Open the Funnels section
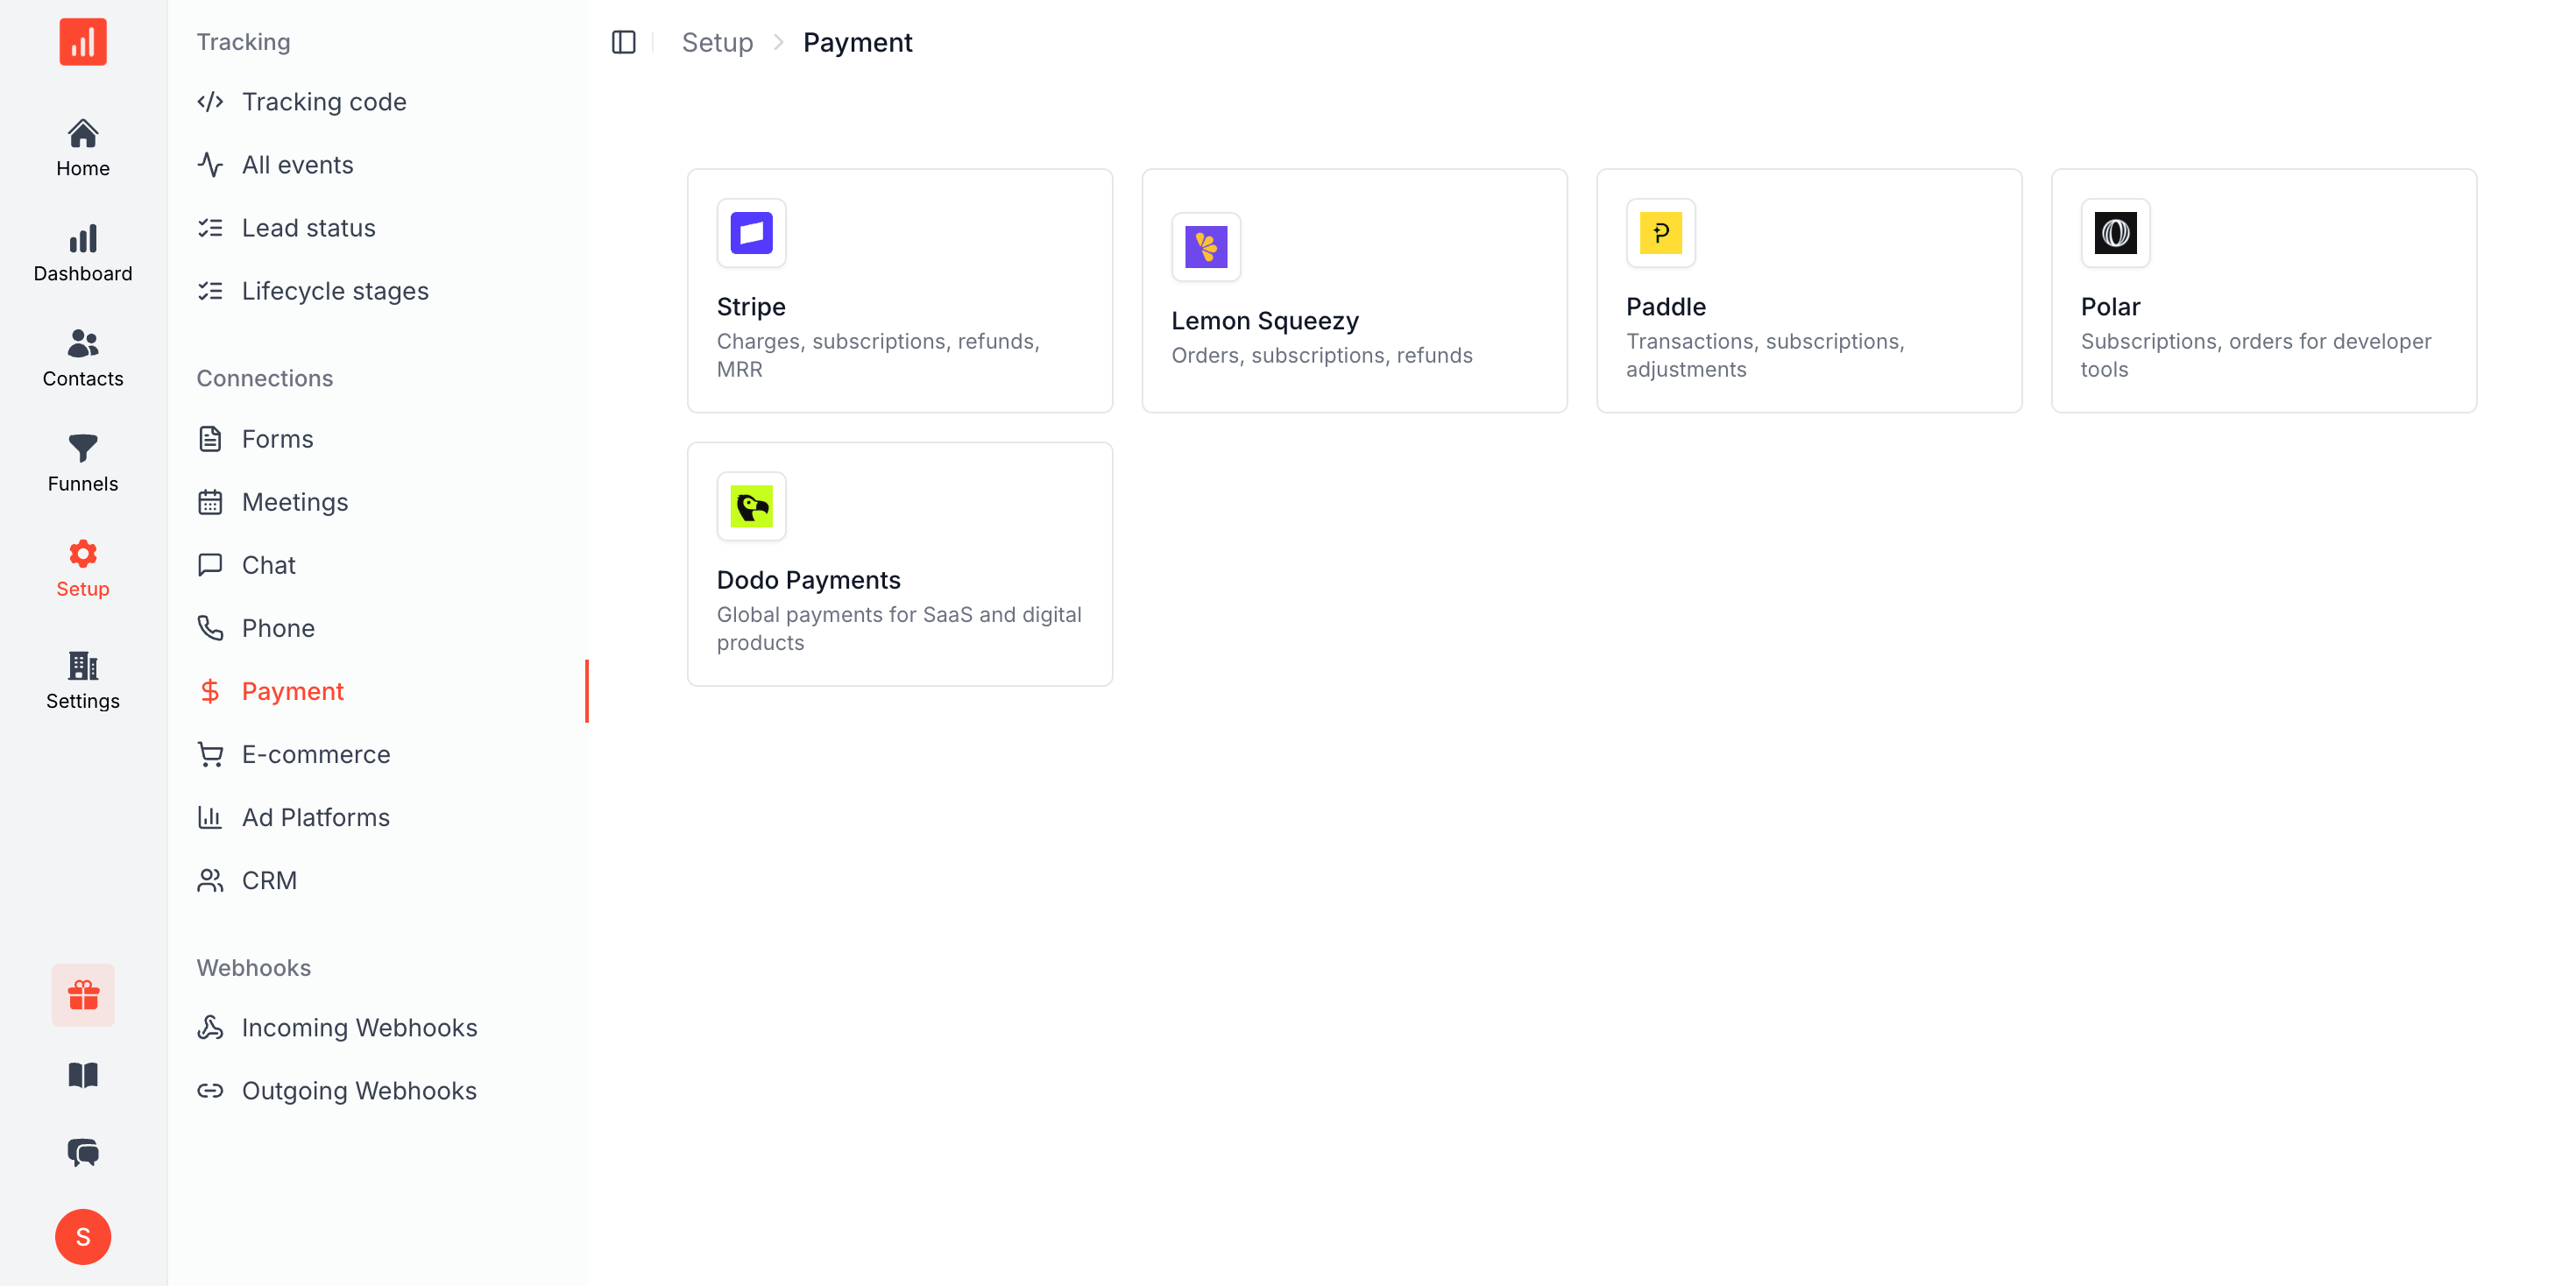2576x1286 pixels. click(83, 463)
